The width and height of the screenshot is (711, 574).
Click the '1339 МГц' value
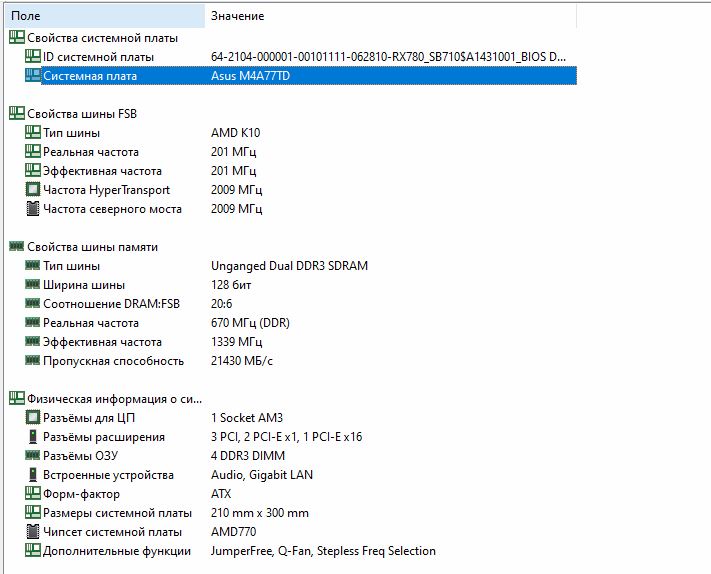tap(237, 342)
